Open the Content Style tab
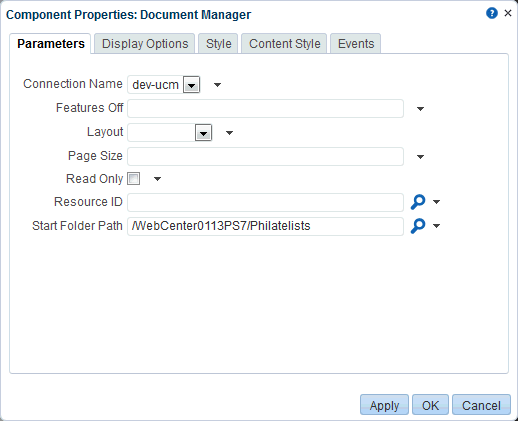The image size is (518, 421). (x=284, y=44)
